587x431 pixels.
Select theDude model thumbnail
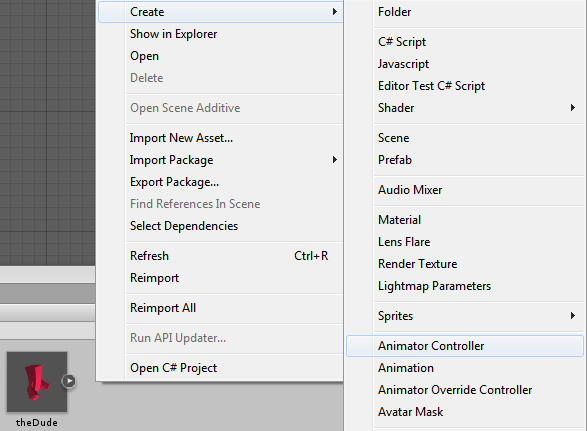(37, 382)
